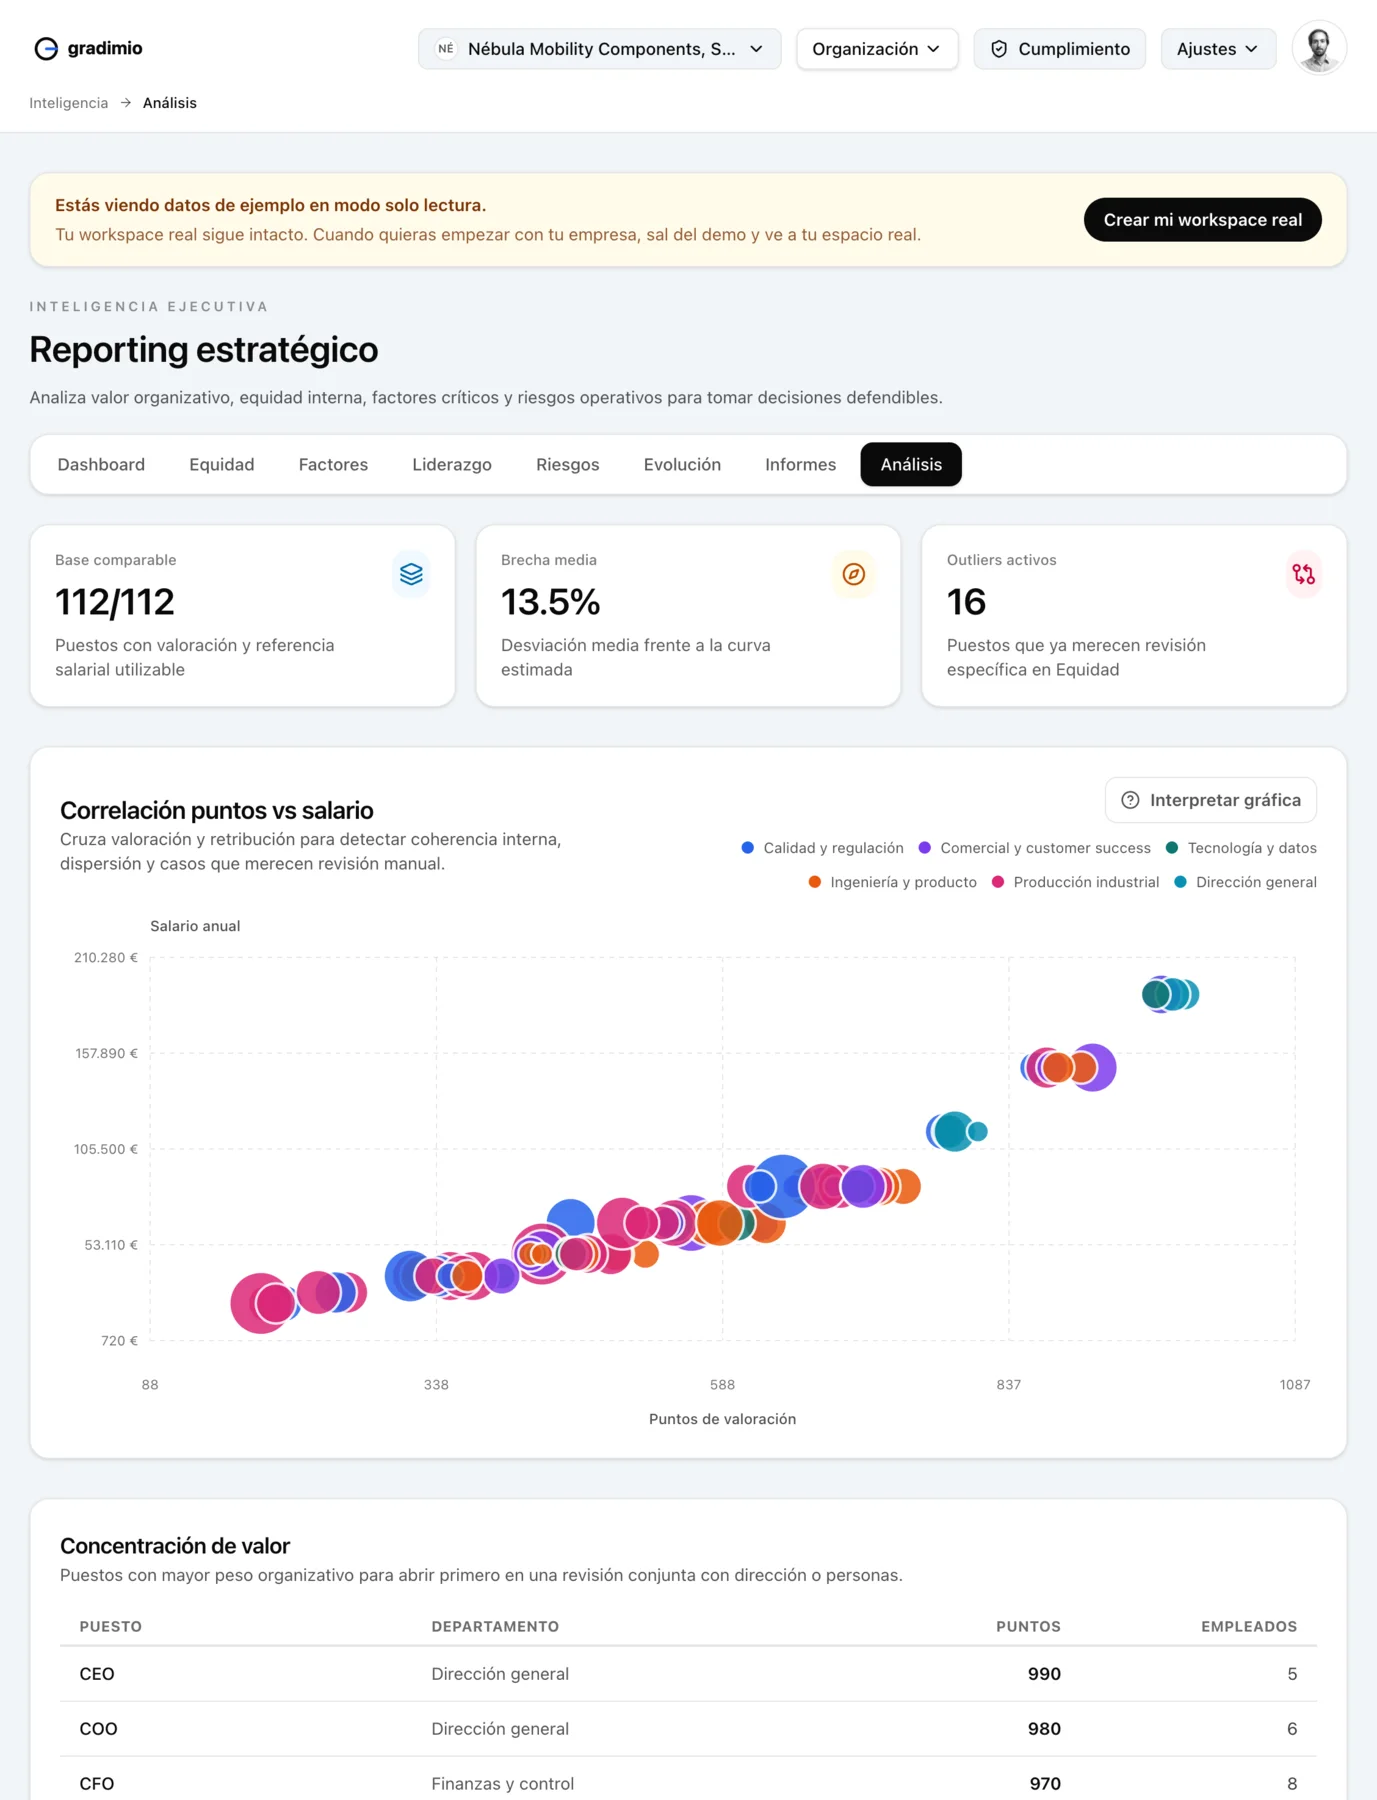Expand the Organización dropdown menu
This screenshot has width=1377, height=1800.
pos(876,49)
